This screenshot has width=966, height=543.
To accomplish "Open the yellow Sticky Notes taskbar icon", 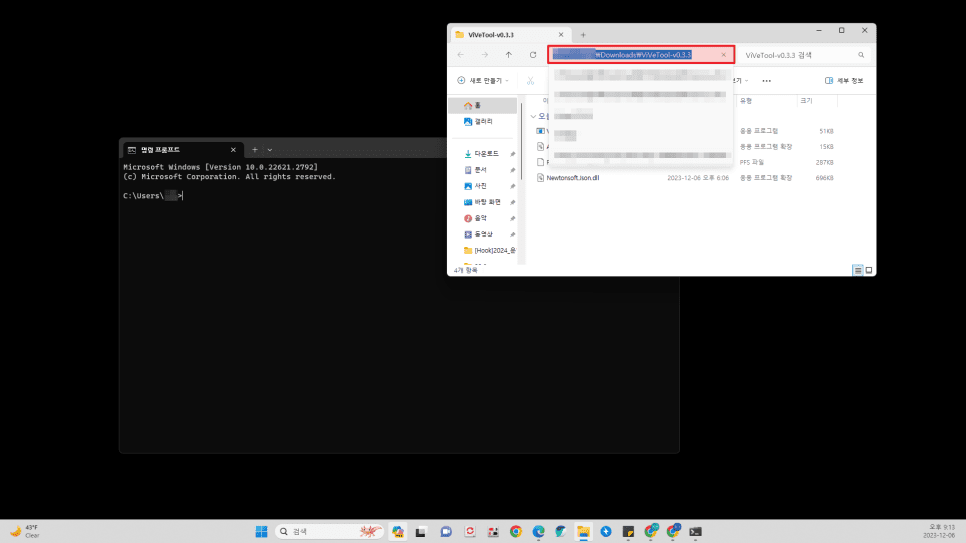I will point(628,531).
